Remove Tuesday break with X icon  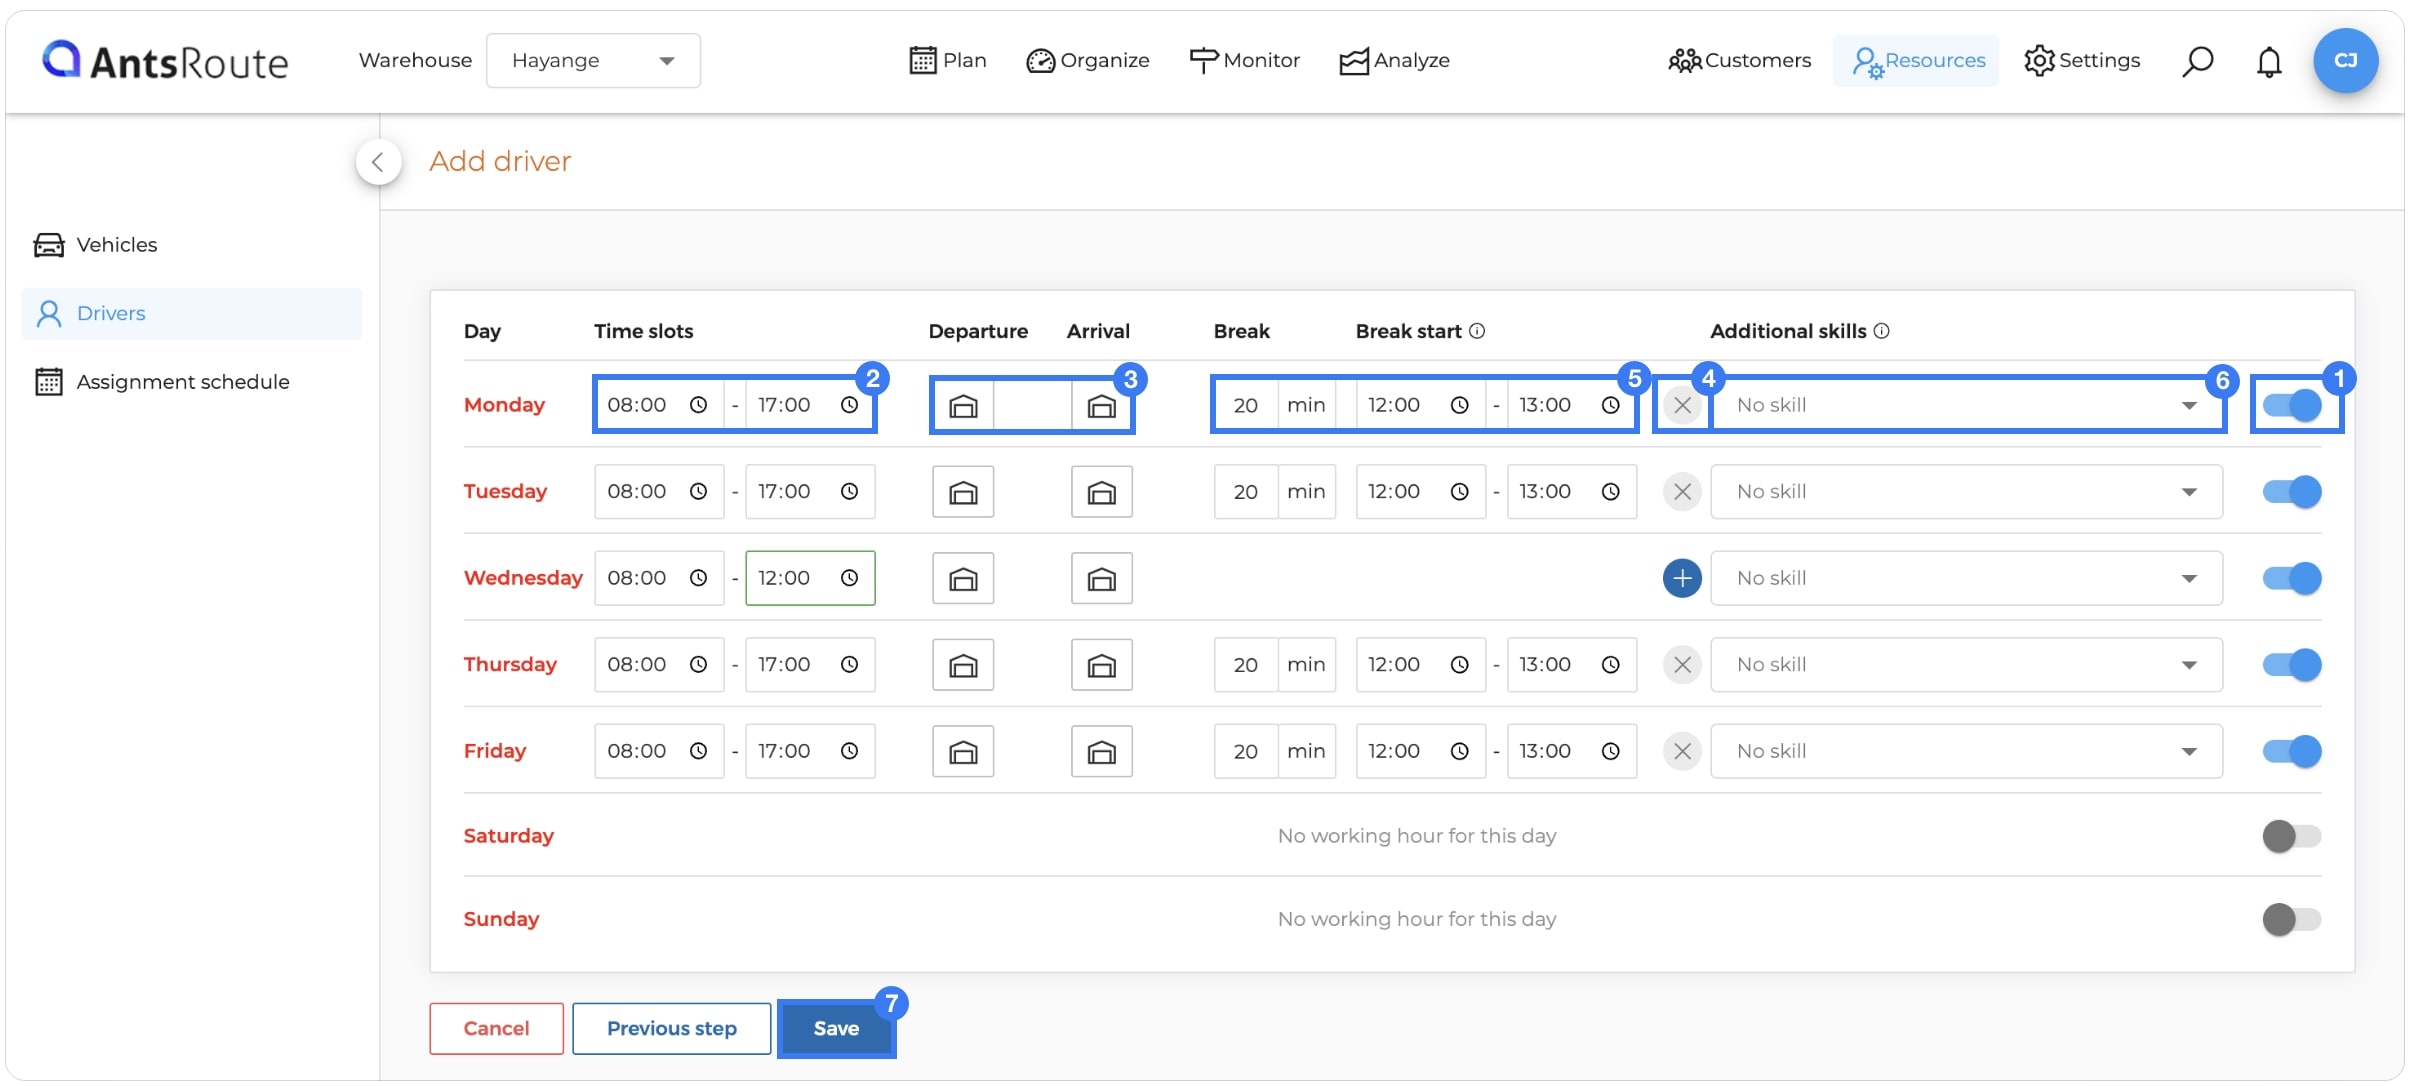(x=1682, y=492)
